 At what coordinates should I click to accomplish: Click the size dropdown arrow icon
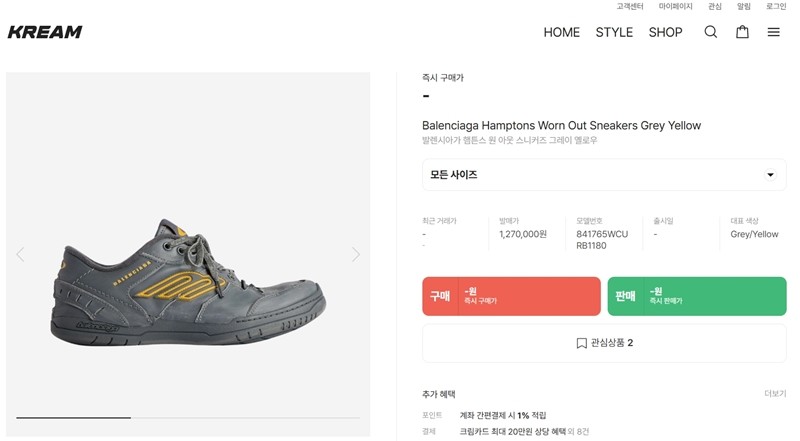(x=770, y=175)
